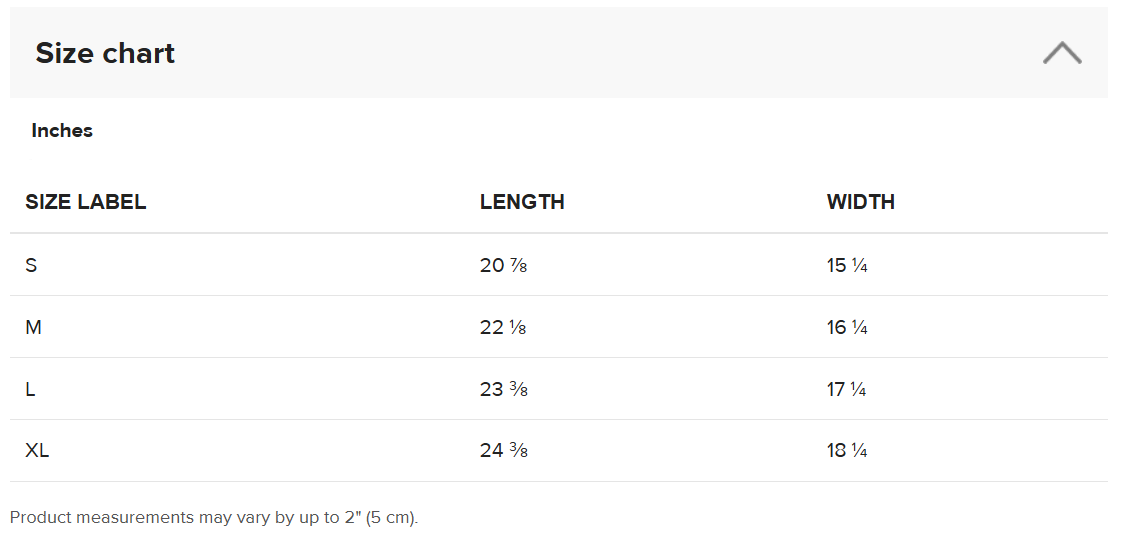Screen dimensions: 1123x534
Task: Click the 22 ⅛ length value
Action: (503, 328)
